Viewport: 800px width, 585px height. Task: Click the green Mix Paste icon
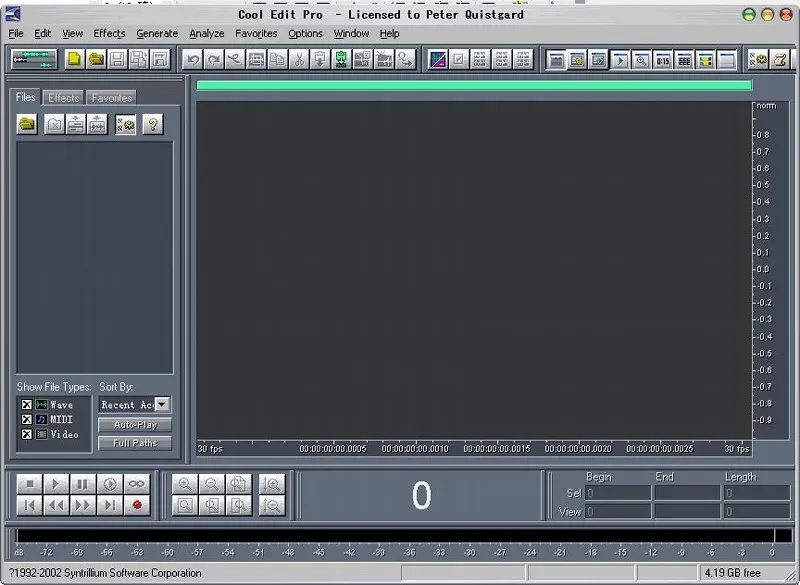tap(341, 60)
